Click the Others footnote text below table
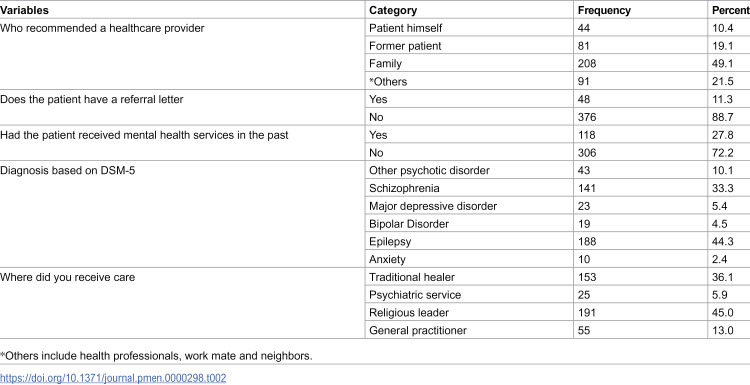 coord(156,356)
